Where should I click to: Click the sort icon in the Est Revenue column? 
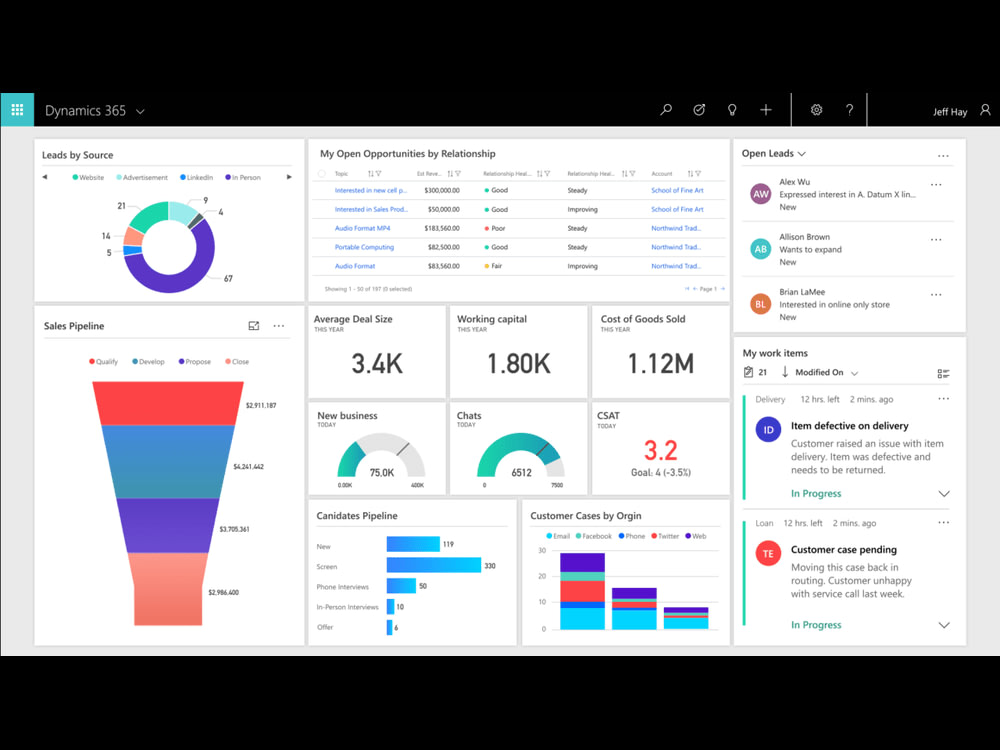(x=450, y=173)
